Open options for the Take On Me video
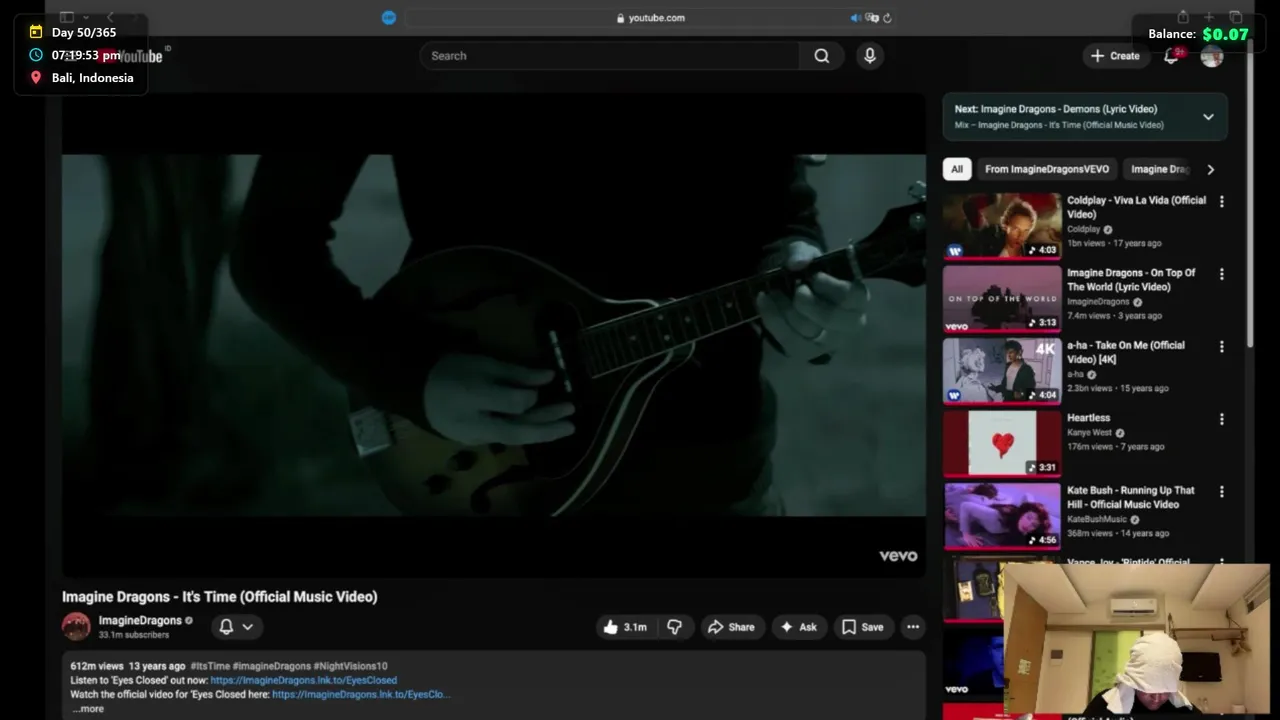This screenshot has height=720, width=1280. click(1221, 347)
